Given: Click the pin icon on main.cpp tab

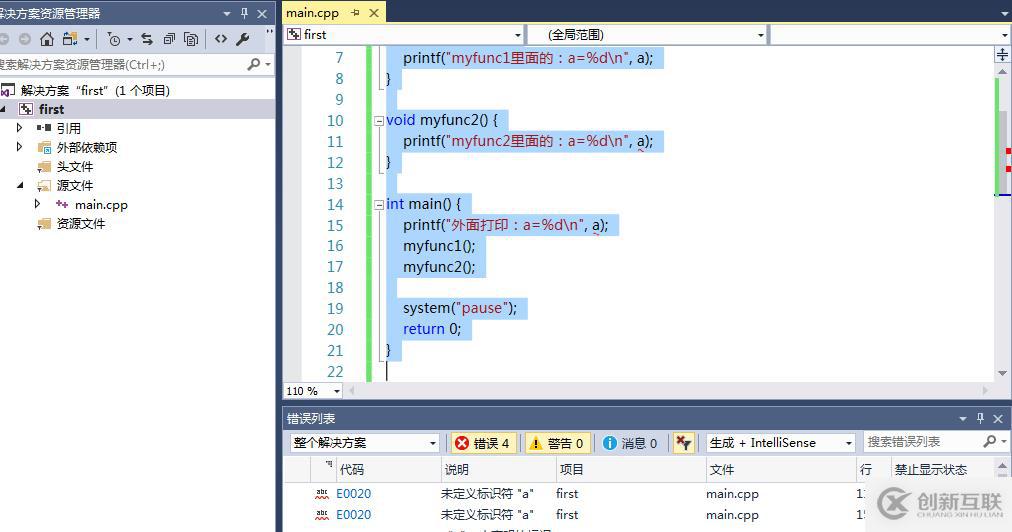Looking at the screenshot, I should pyautogui.click(x=355, y=12).
